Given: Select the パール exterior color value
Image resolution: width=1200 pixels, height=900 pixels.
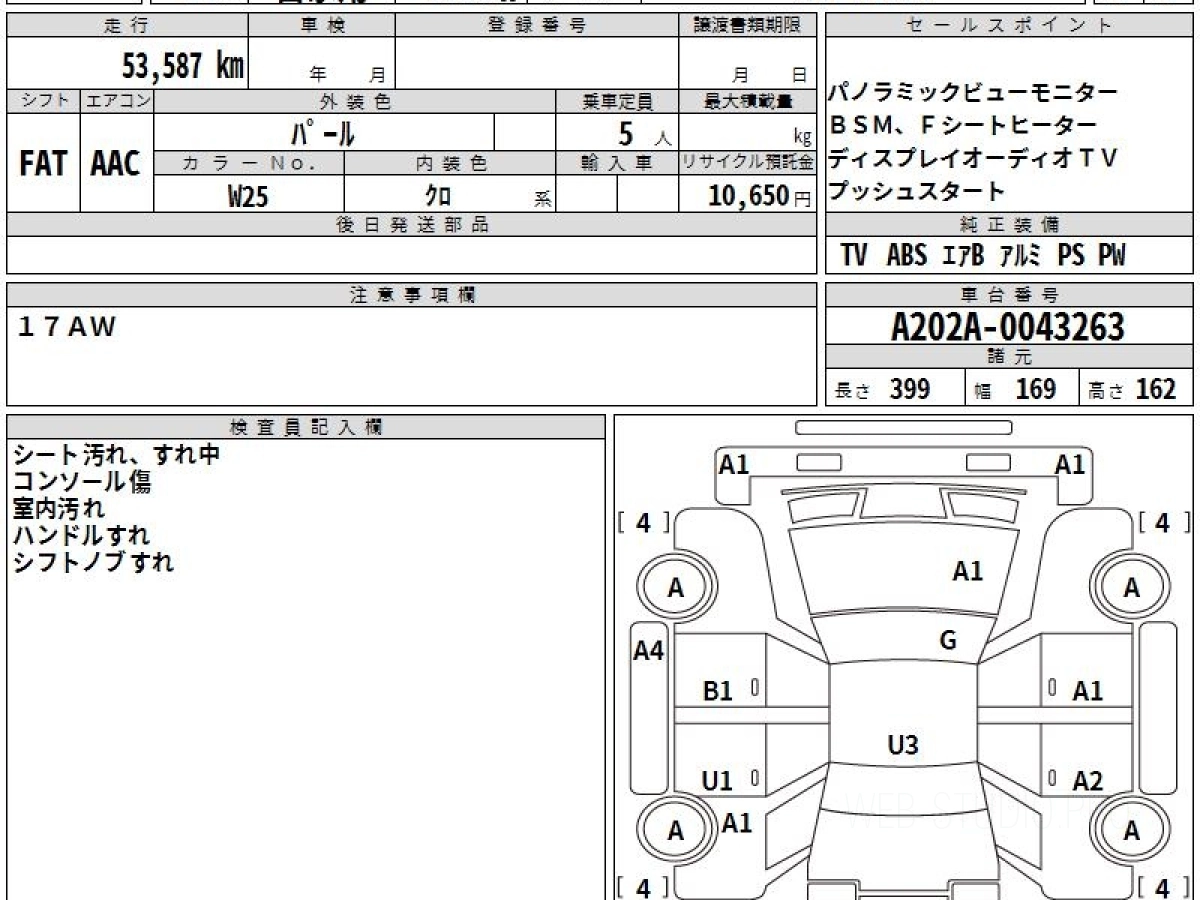Looking at the screenshot, I should (x=322, y=132).
